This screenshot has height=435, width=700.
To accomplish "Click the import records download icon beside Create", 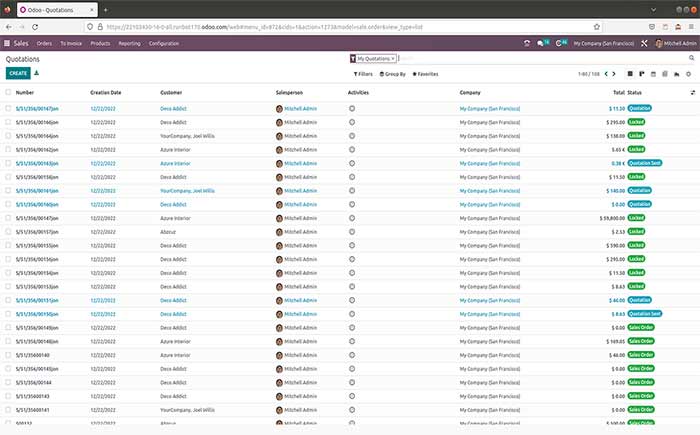I will (37, 73).
